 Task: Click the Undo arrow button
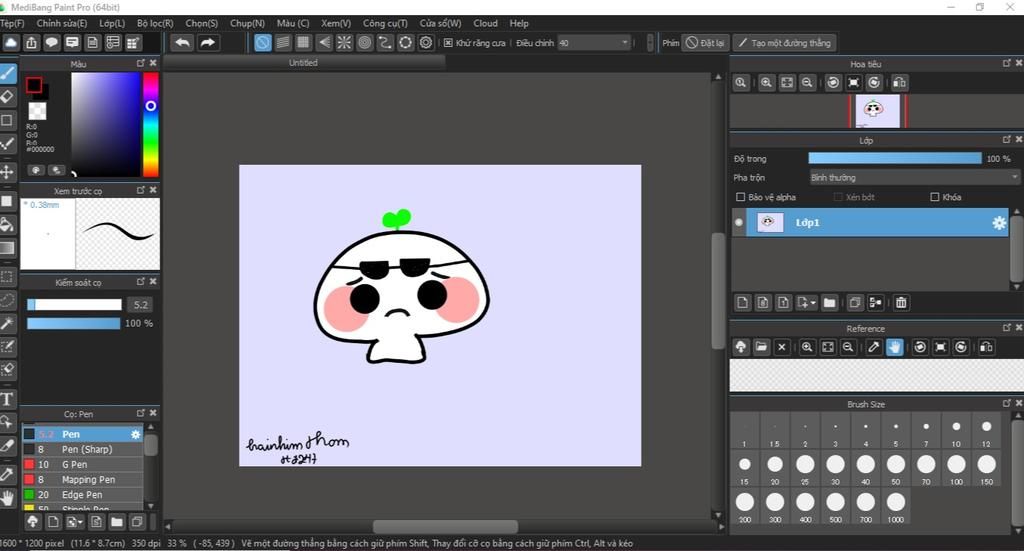(x=182, y=42)
